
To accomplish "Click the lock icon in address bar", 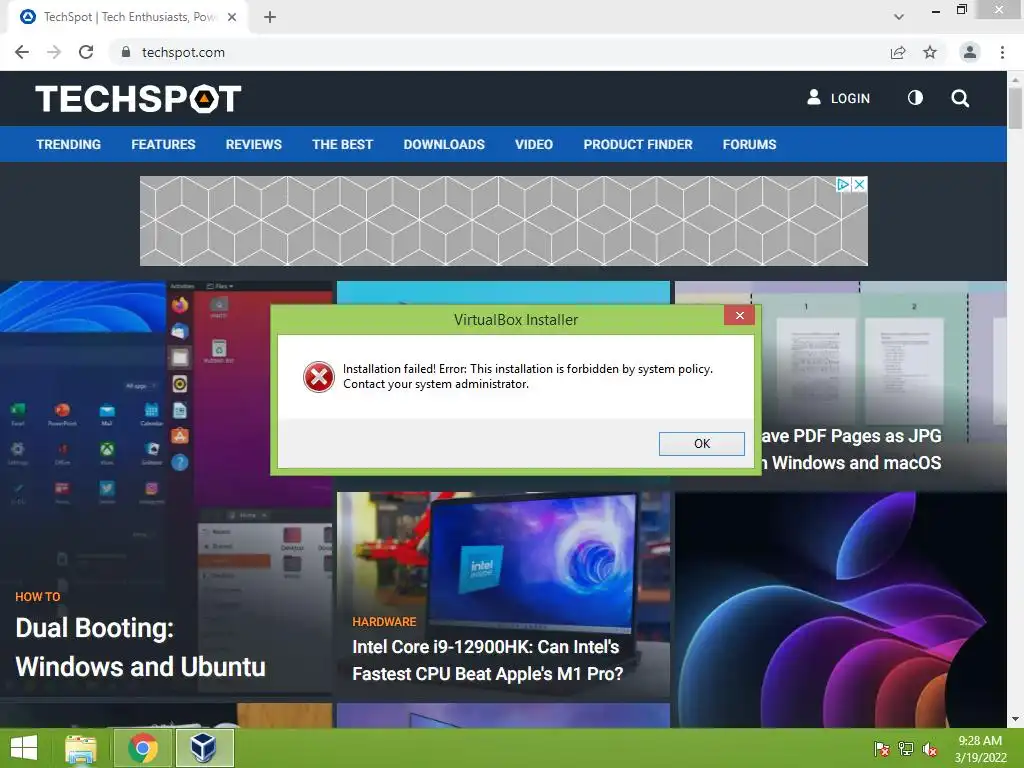I will pos(125,52).
